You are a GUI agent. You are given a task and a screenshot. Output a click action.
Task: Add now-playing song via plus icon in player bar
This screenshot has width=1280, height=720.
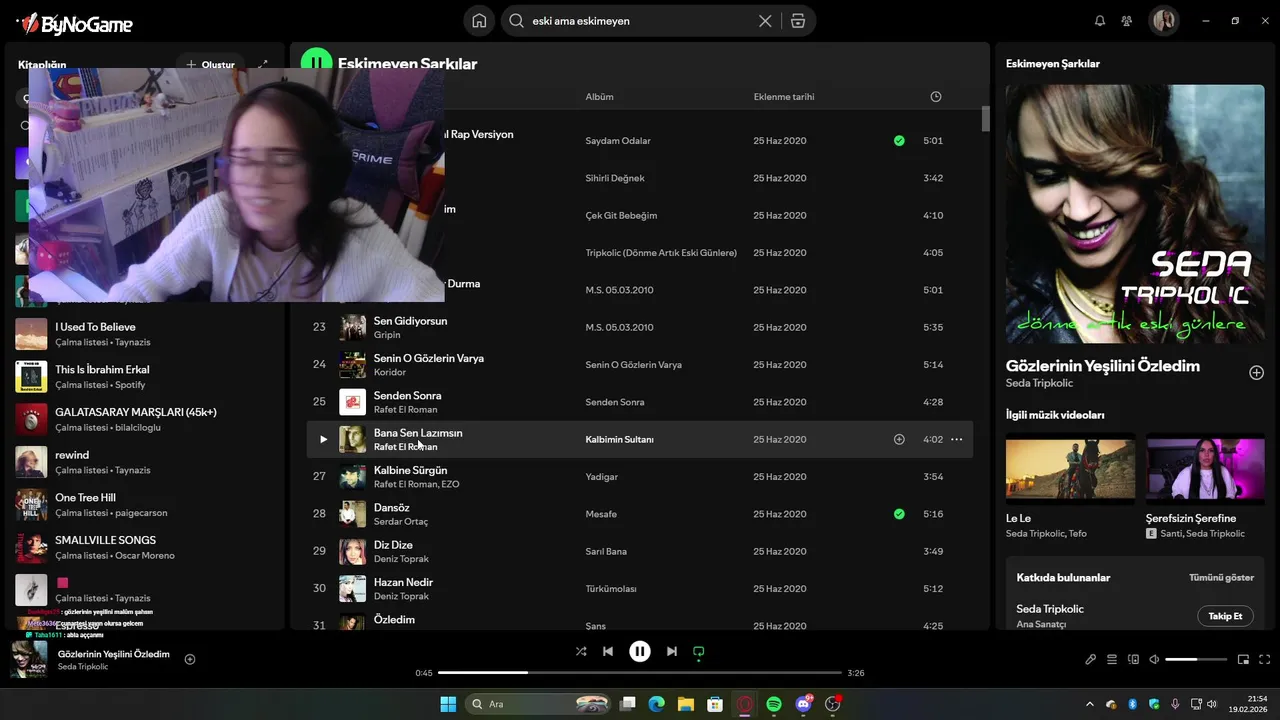[x=190, y=659]
